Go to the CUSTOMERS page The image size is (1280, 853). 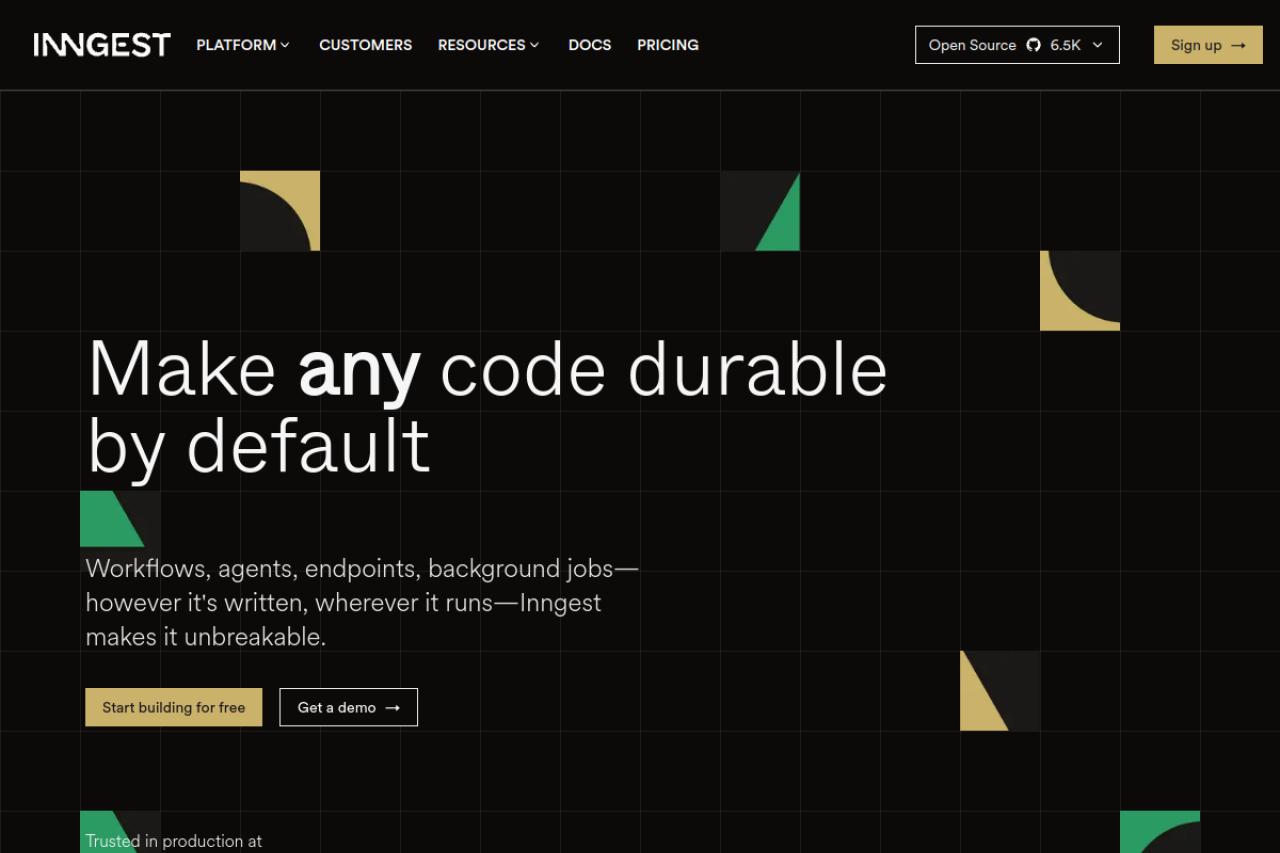(x=365, y=45)
